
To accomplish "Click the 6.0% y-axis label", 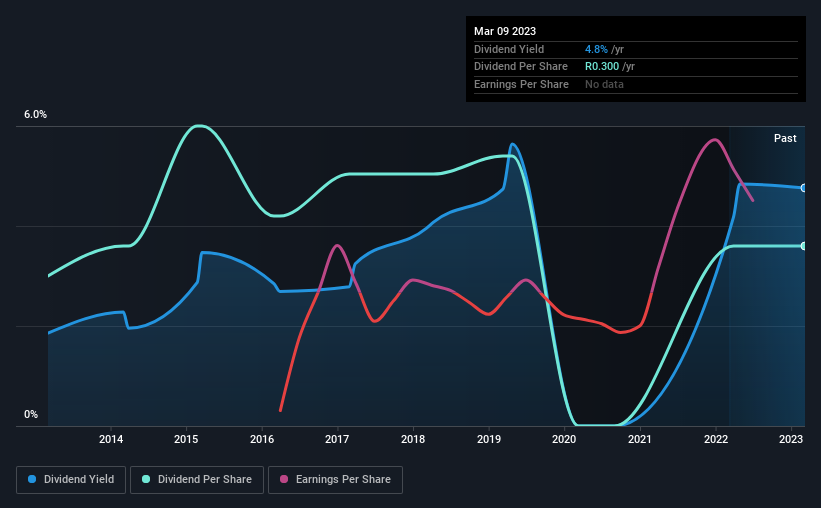I will (x=35, y=115).
